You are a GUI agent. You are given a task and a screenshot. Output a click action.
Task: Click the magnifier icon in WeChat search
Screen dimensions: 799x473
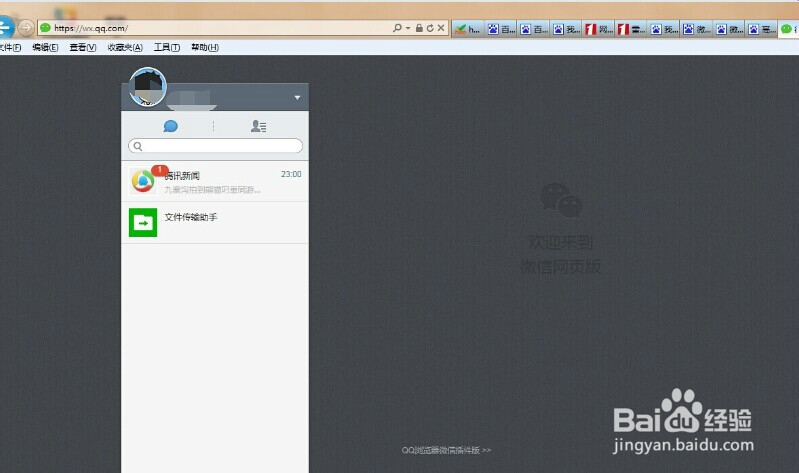click(138, 146)
